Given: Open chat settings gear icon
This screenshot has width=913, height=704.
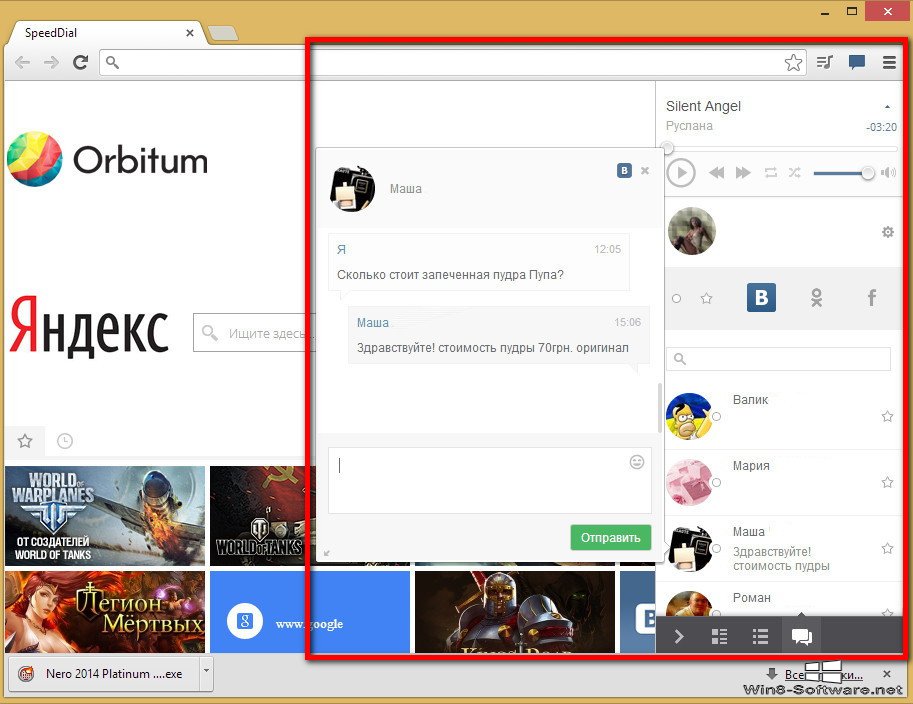Looking at the screenshot, I should [x=887, y=232].
